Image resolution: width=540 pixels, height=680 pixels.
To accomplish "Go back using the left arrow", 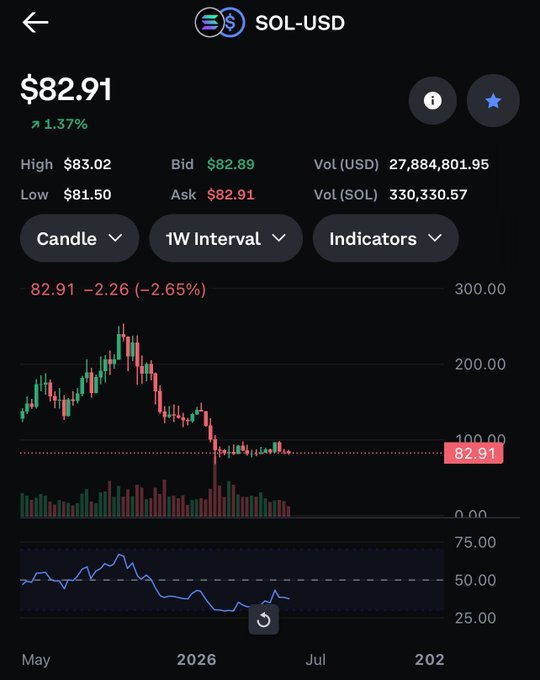I will click(x=36, y=23).
